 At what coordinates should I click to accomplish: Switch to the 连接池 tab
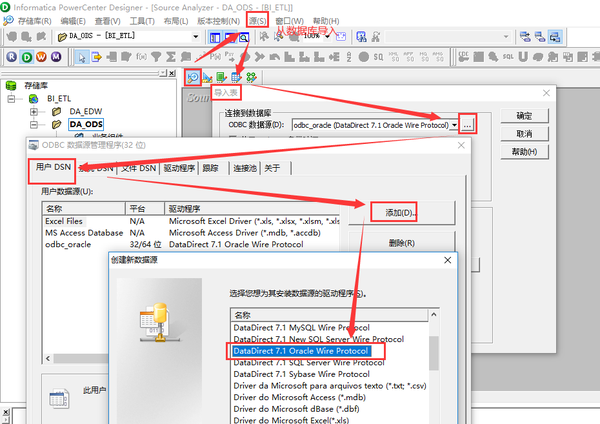(x=245, y=168)
